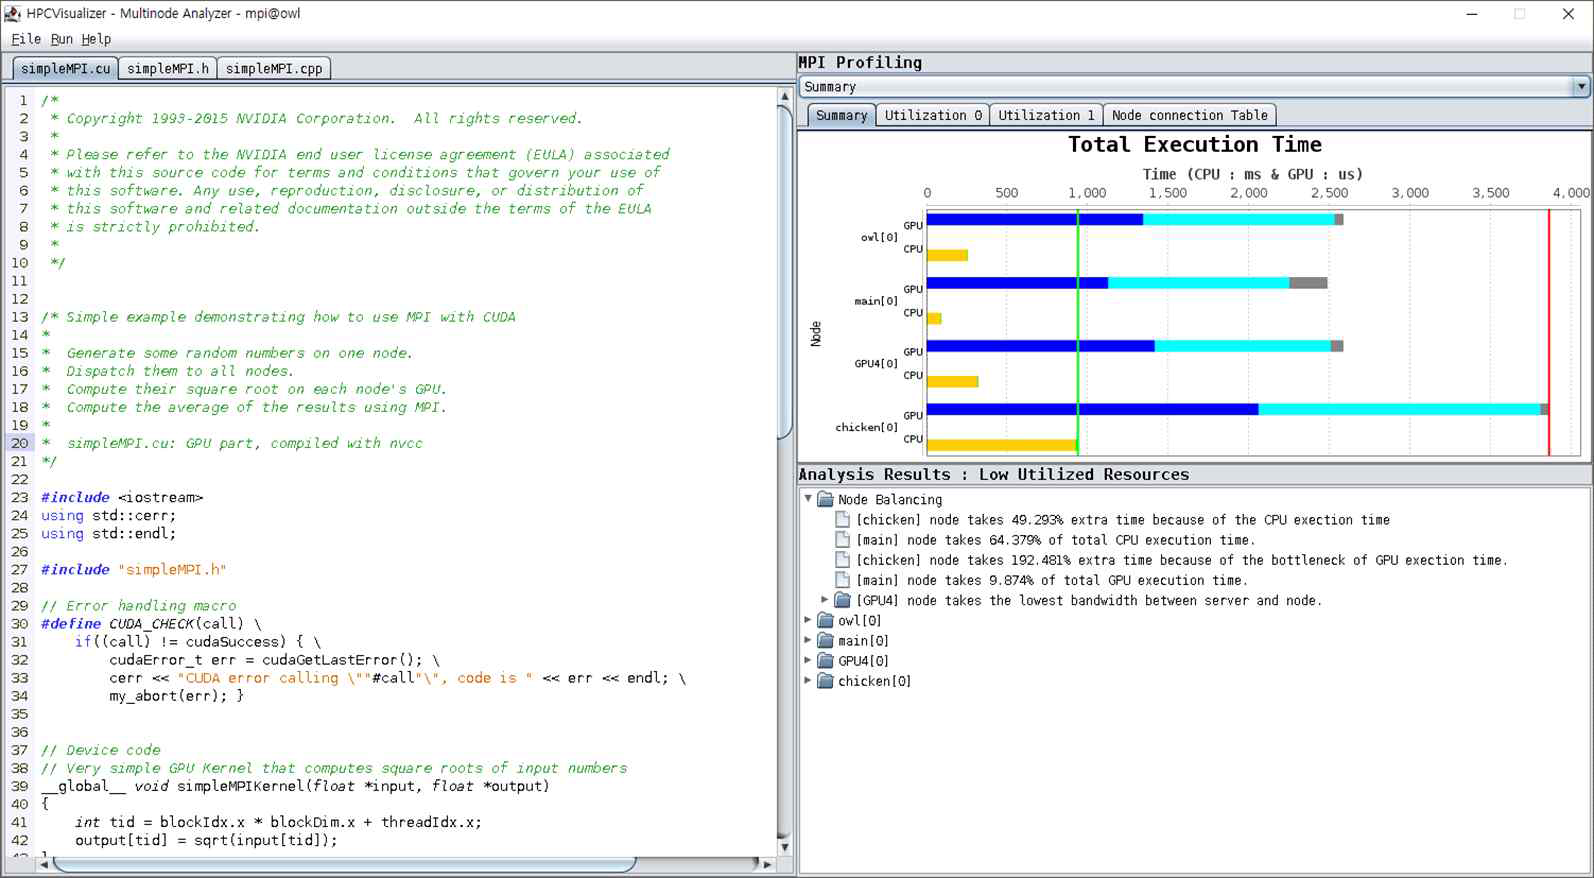Click the chicken[0] node axis label
Viewport: 1594px width, 878px height.
coord(866,427)
